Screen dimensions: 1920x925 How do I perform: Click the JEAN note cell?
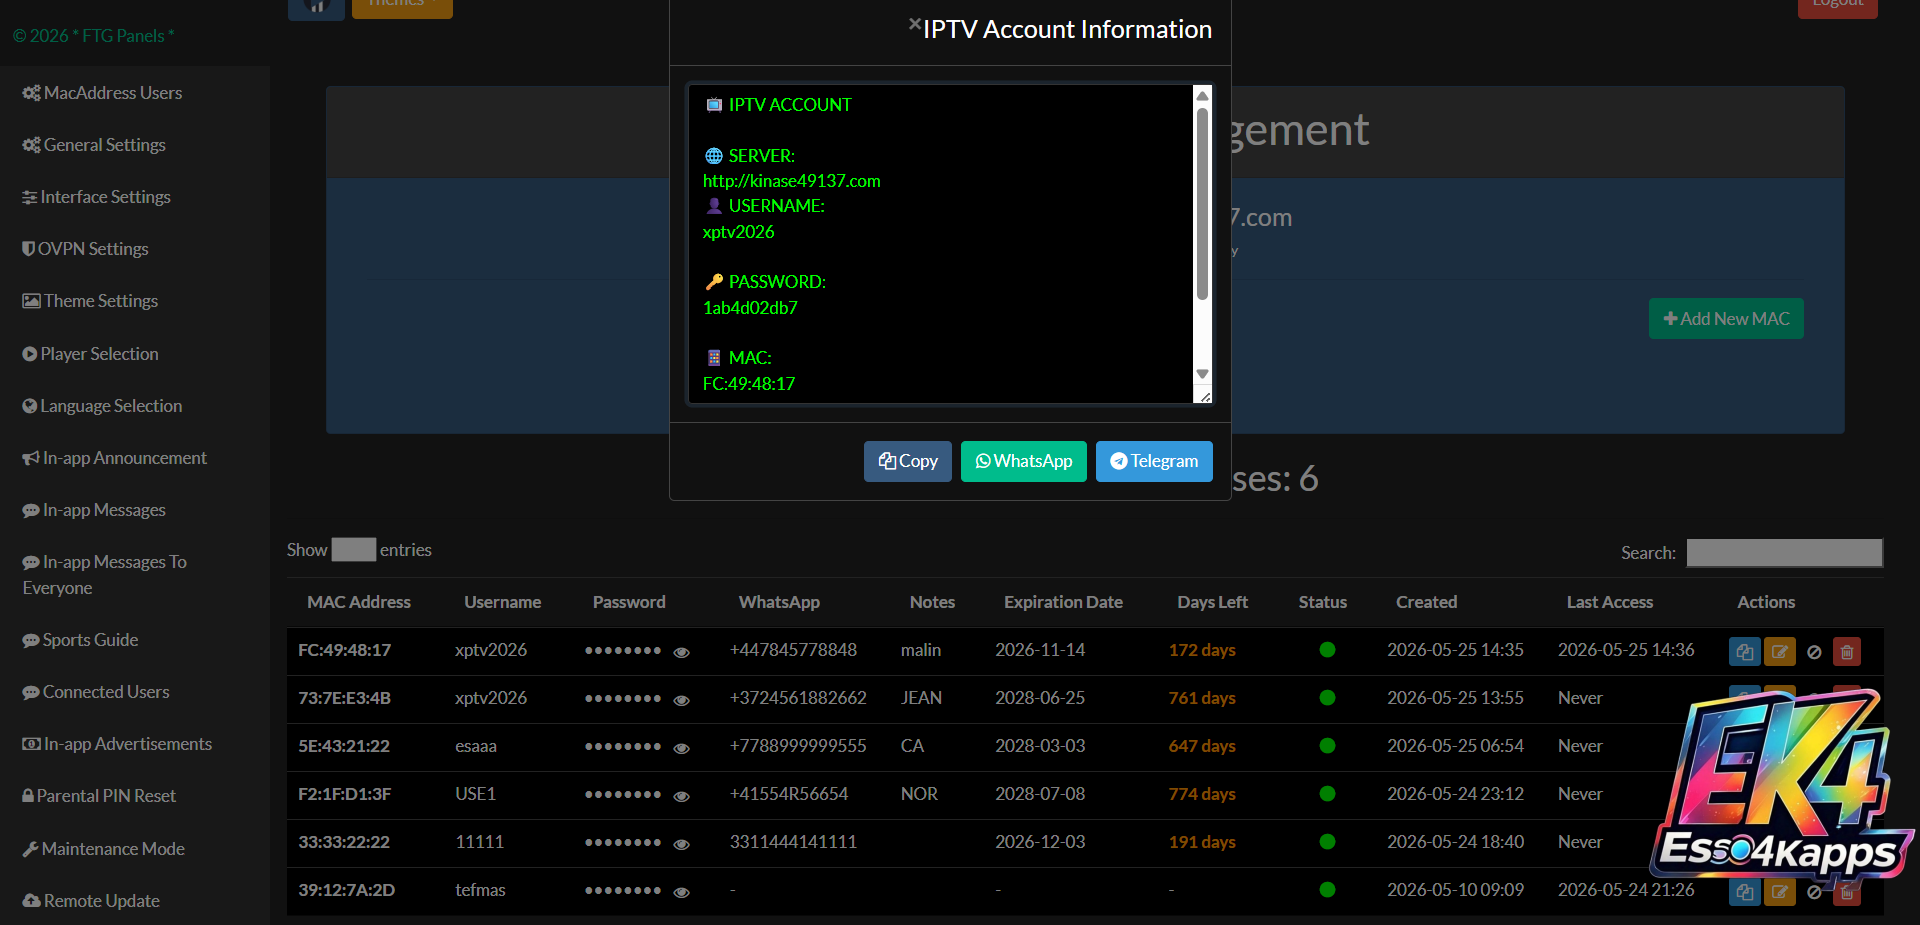(921, 698)
